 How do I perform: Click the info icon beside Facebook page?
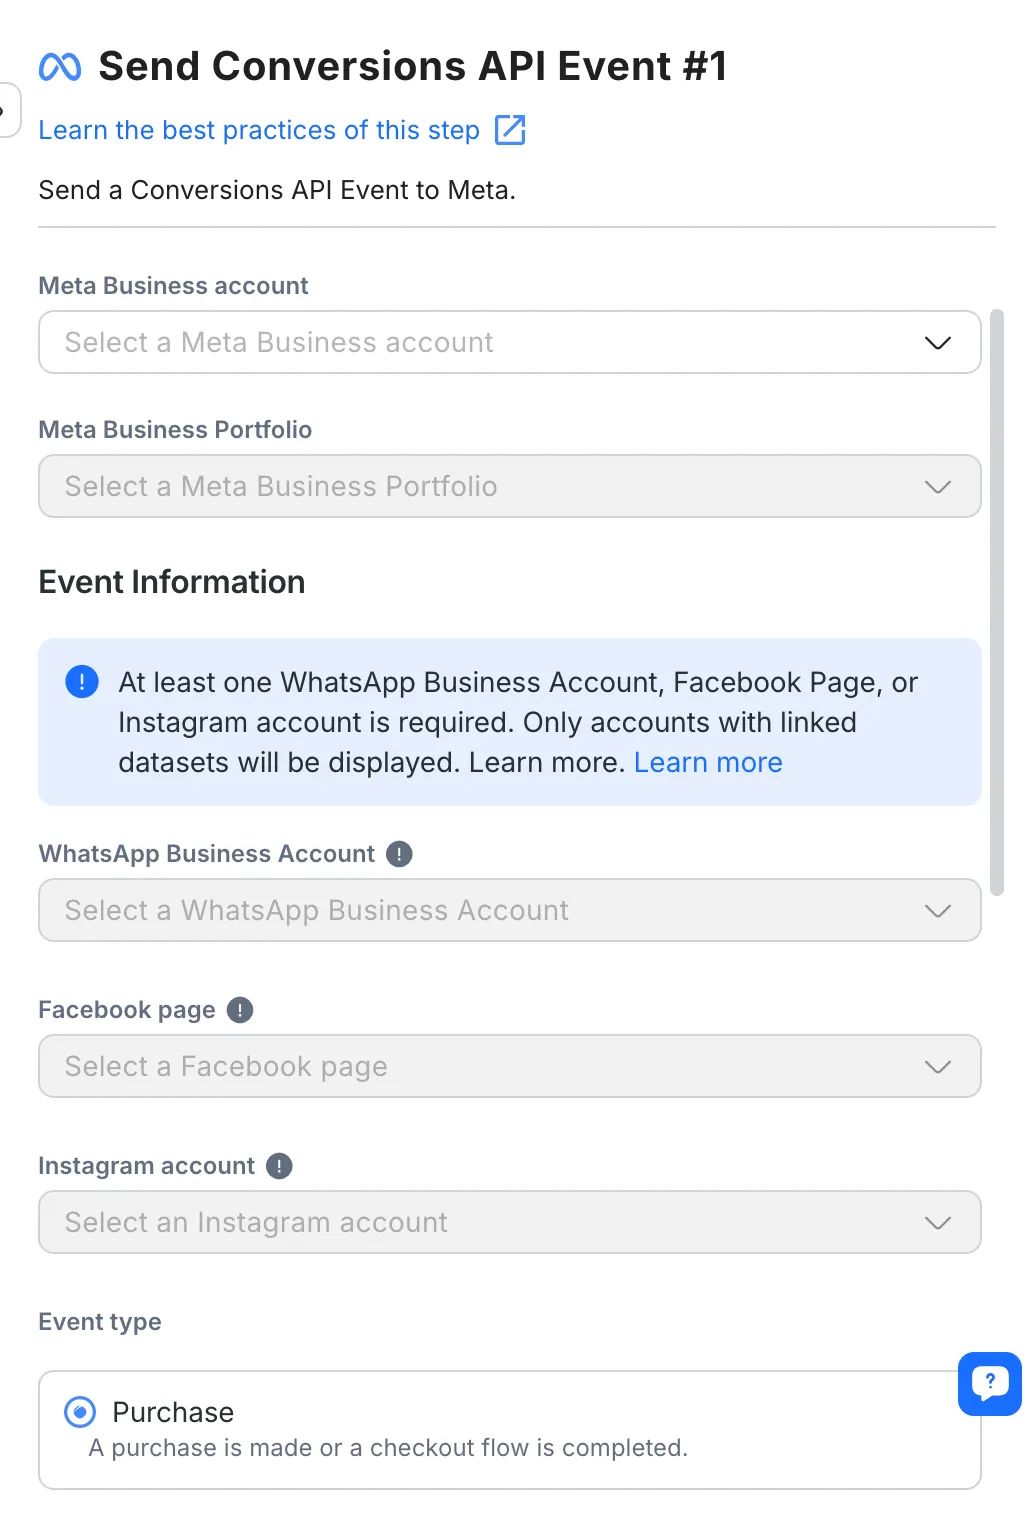[239, 1010]
